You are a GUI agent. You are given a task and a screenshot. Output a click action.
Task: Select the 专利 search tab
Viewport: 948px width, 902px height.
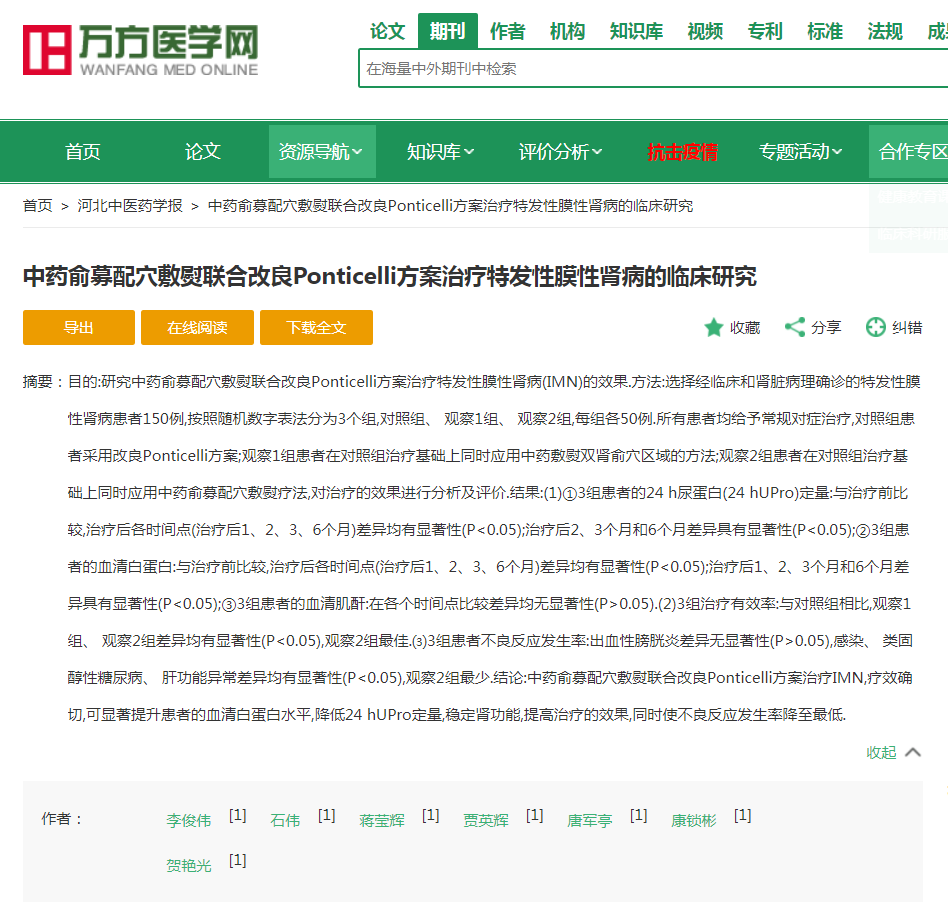click(765, 31)
